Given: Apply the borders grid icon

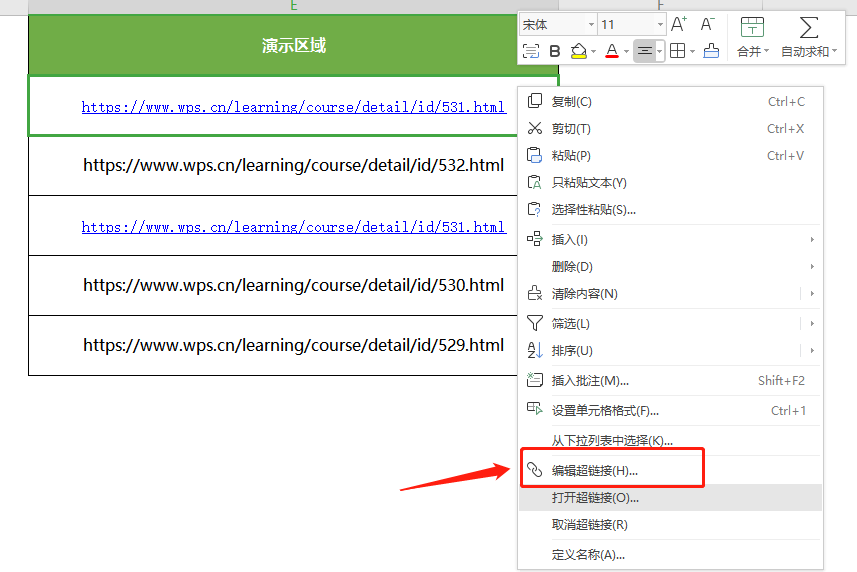Looking at the screenshot, I should point(677,51).
